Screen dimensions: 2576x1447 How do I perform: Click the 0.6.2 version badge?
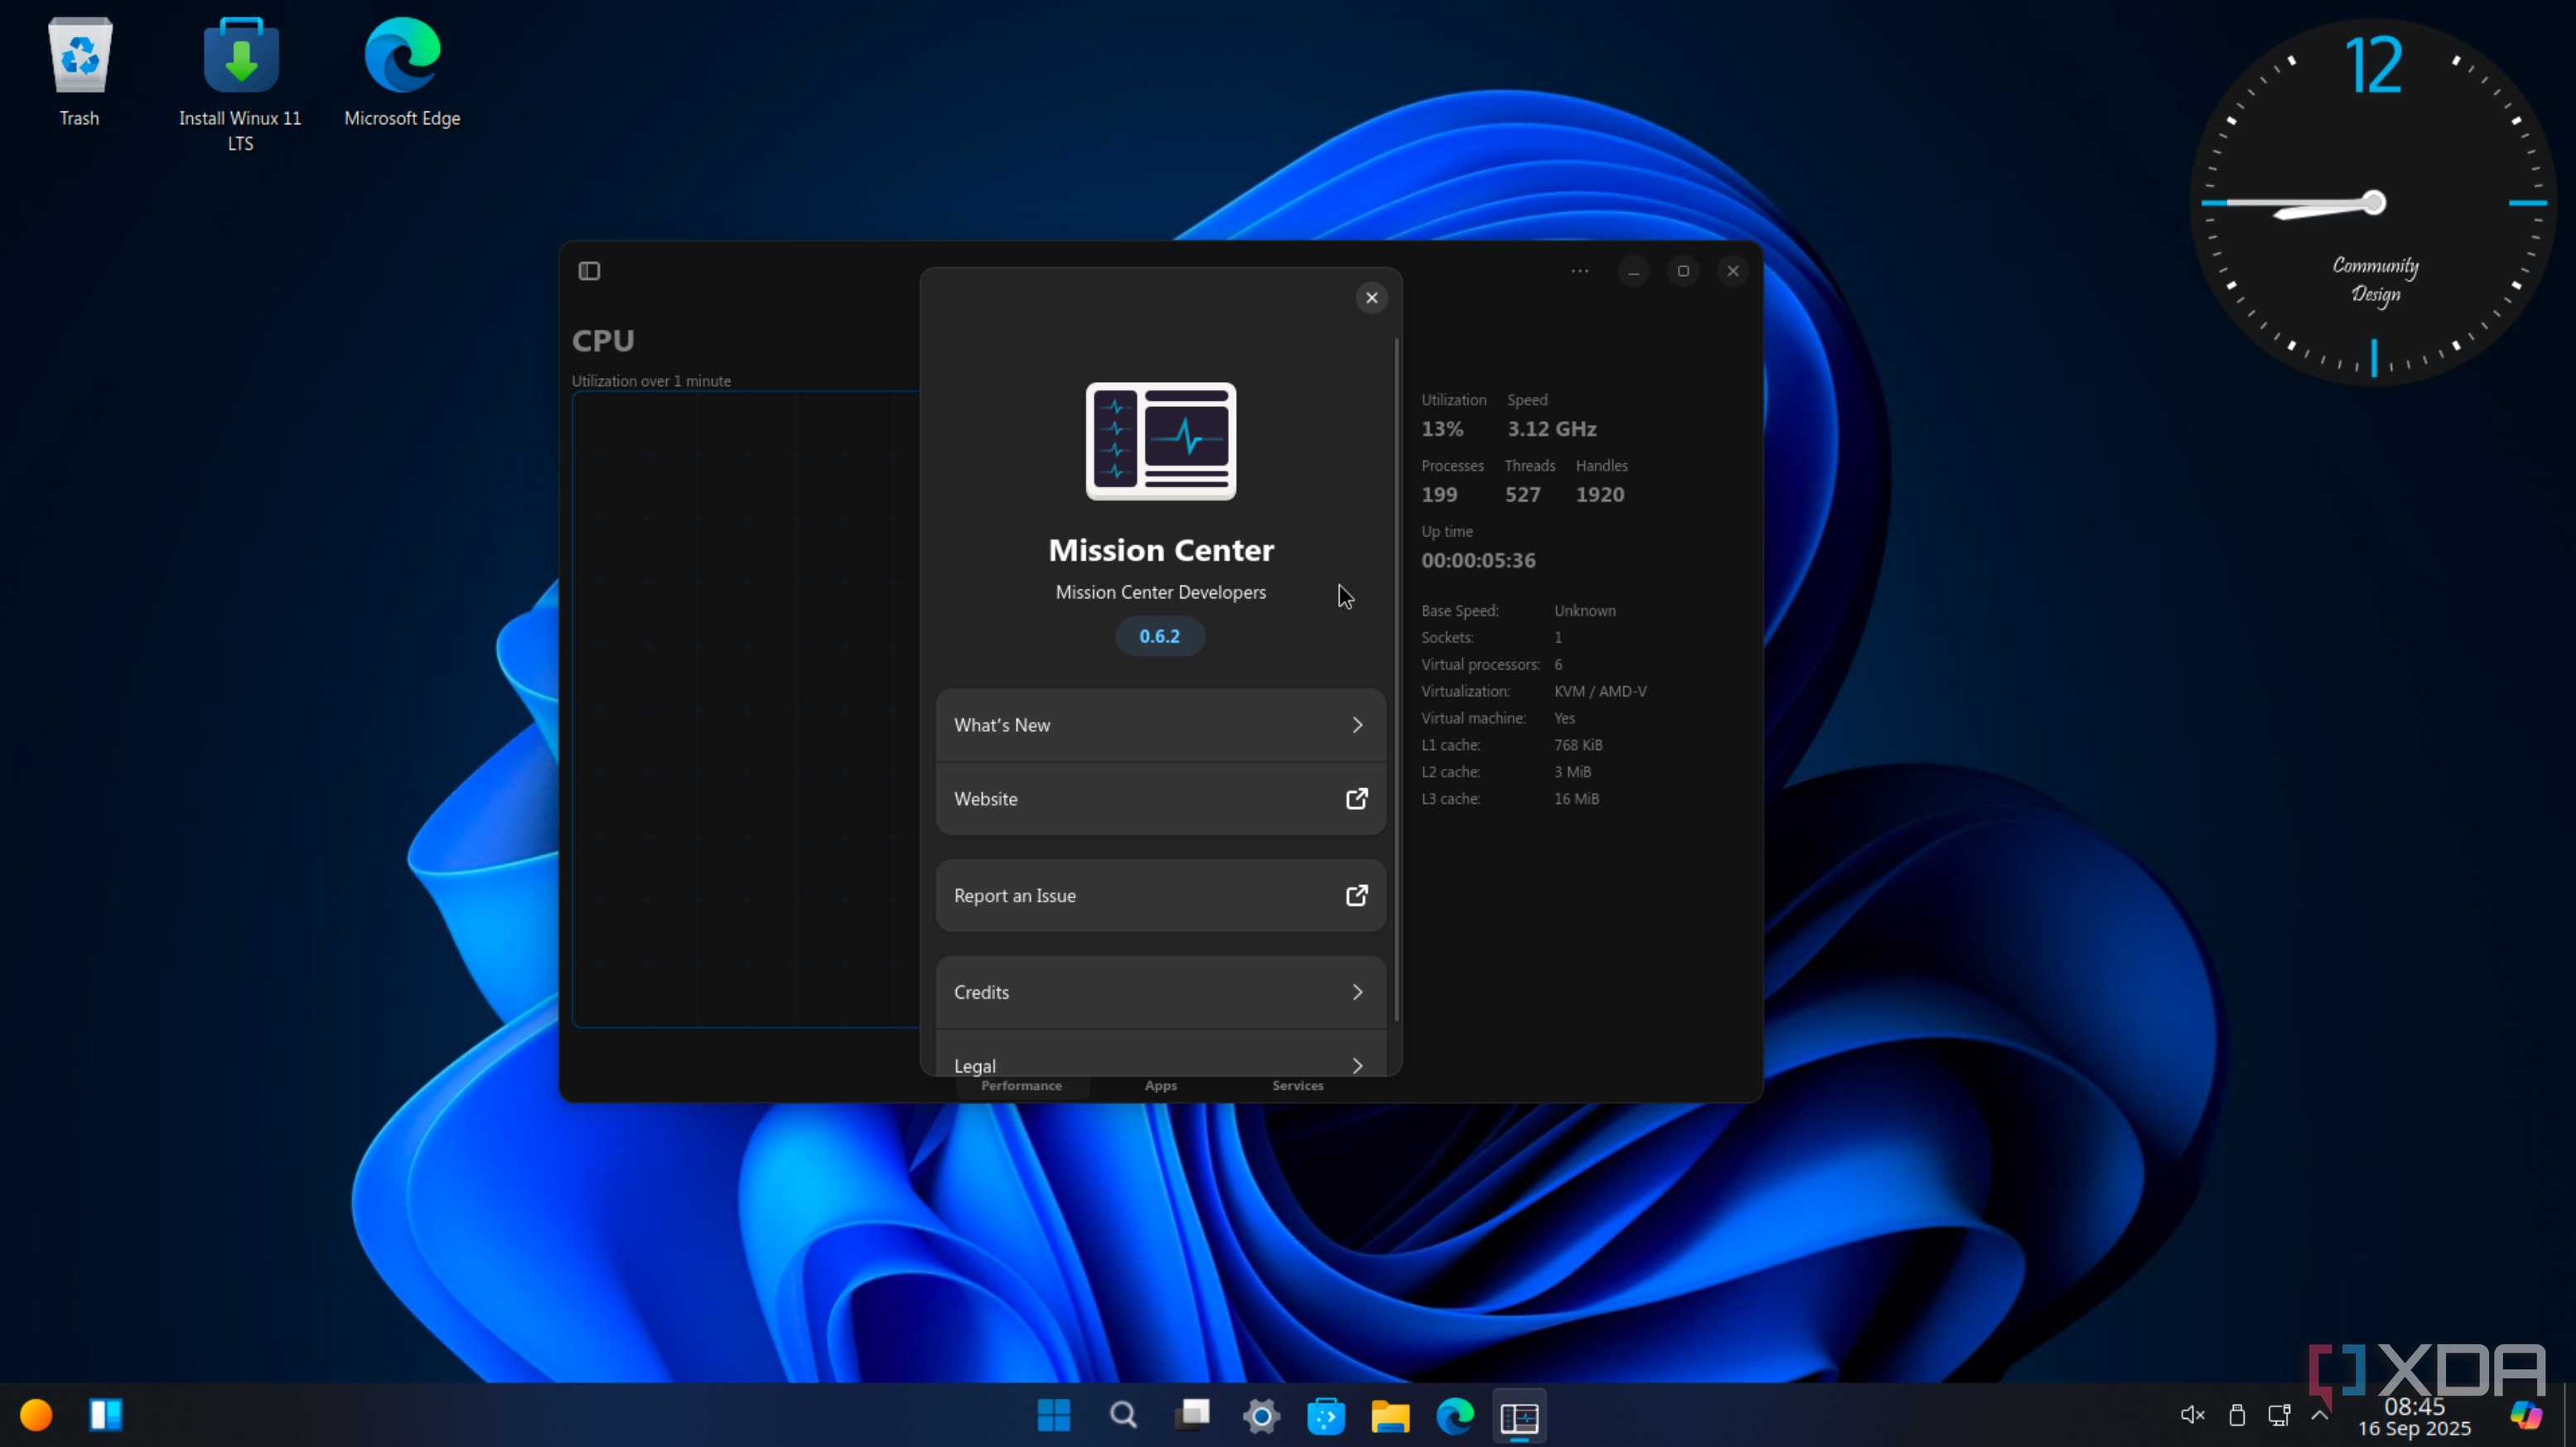[x=1160, y=636]
